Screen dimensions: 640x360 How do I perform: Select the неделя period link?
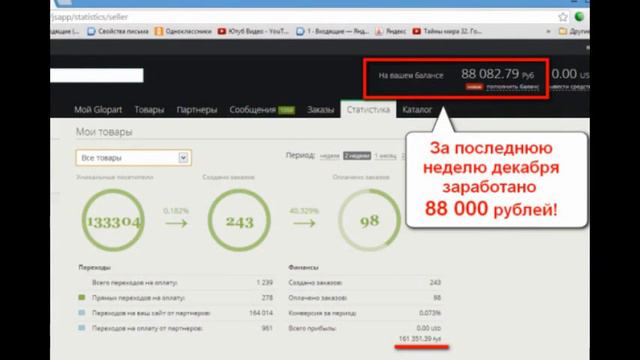pos(329,156)
